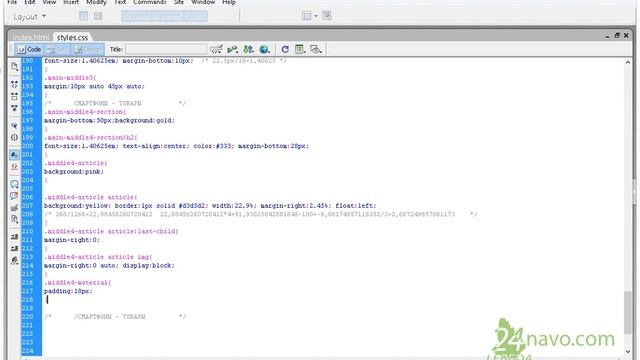The height and width of the screenshot is (360, 640).
Task: Toggle Line Numbers in coding toolbar
Action: 14,155
